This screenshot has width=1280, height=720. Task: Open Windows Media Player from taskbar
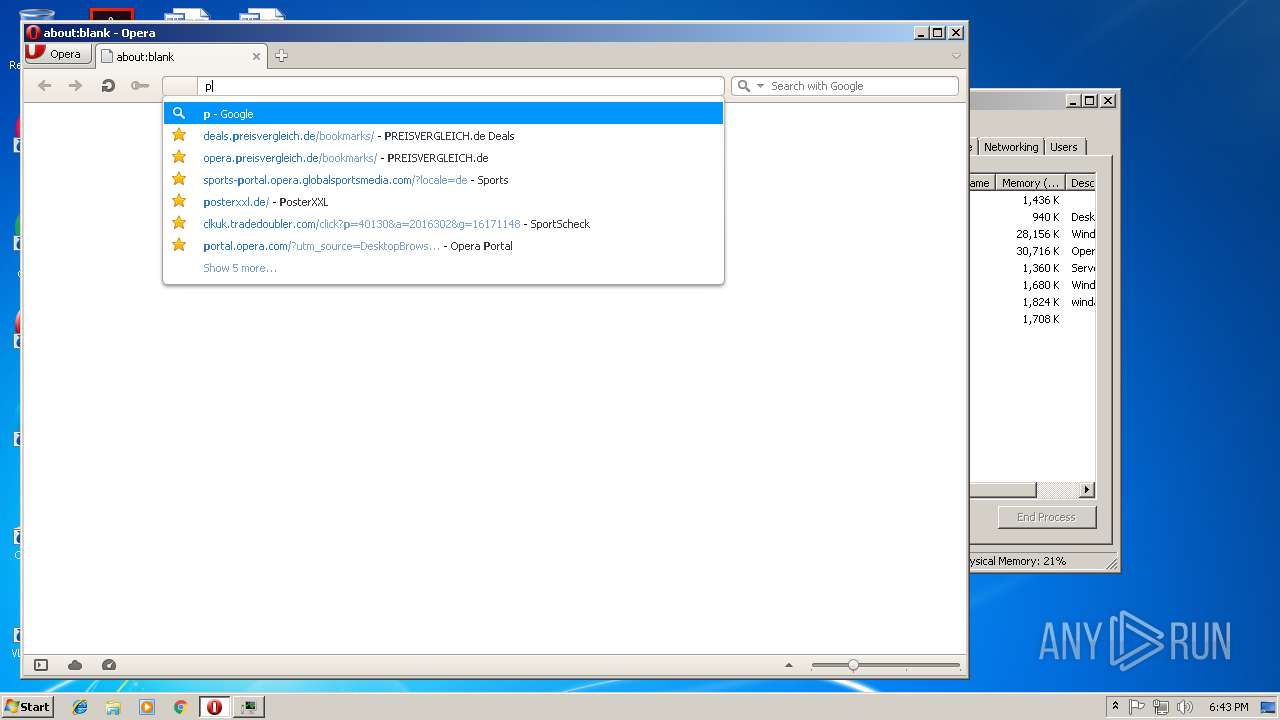tap(147, 707)
